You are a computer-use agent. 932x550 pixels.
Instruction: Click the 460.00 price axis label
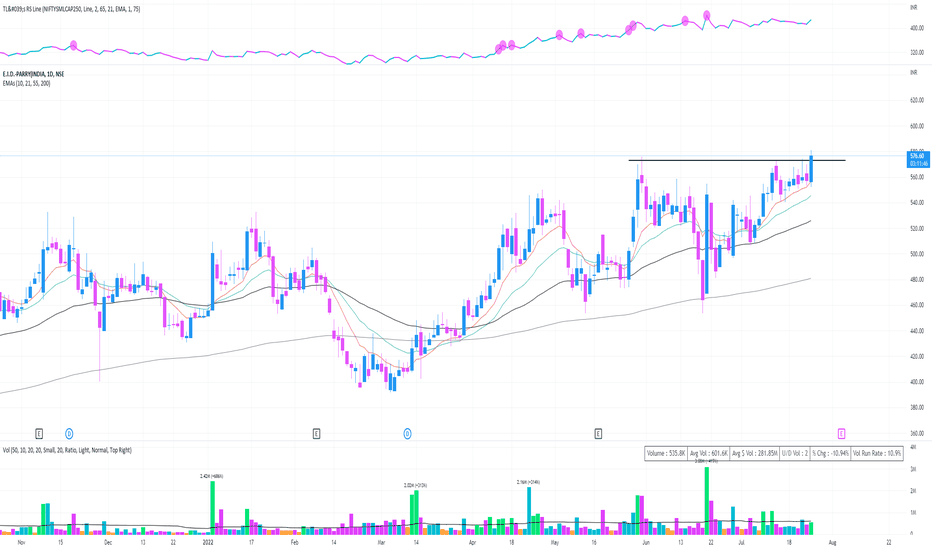pyautogui.click(x=917, y=305)
